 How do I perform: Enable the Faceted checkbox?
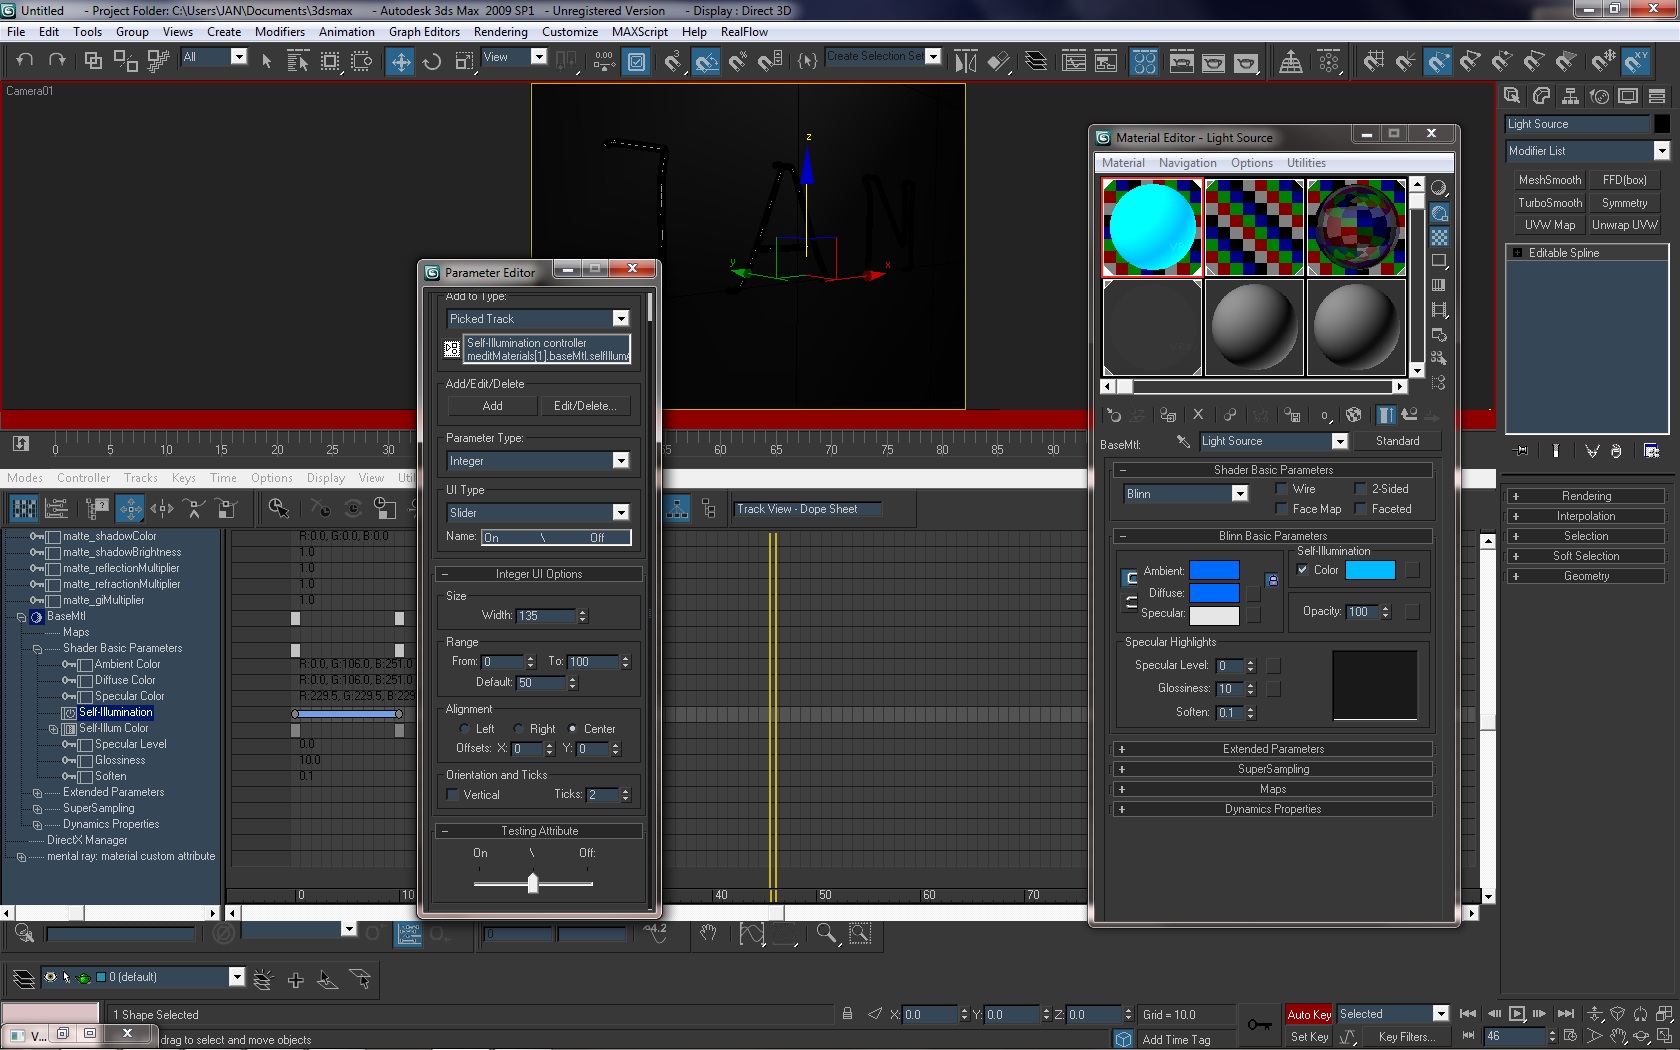pos(1361,509)
